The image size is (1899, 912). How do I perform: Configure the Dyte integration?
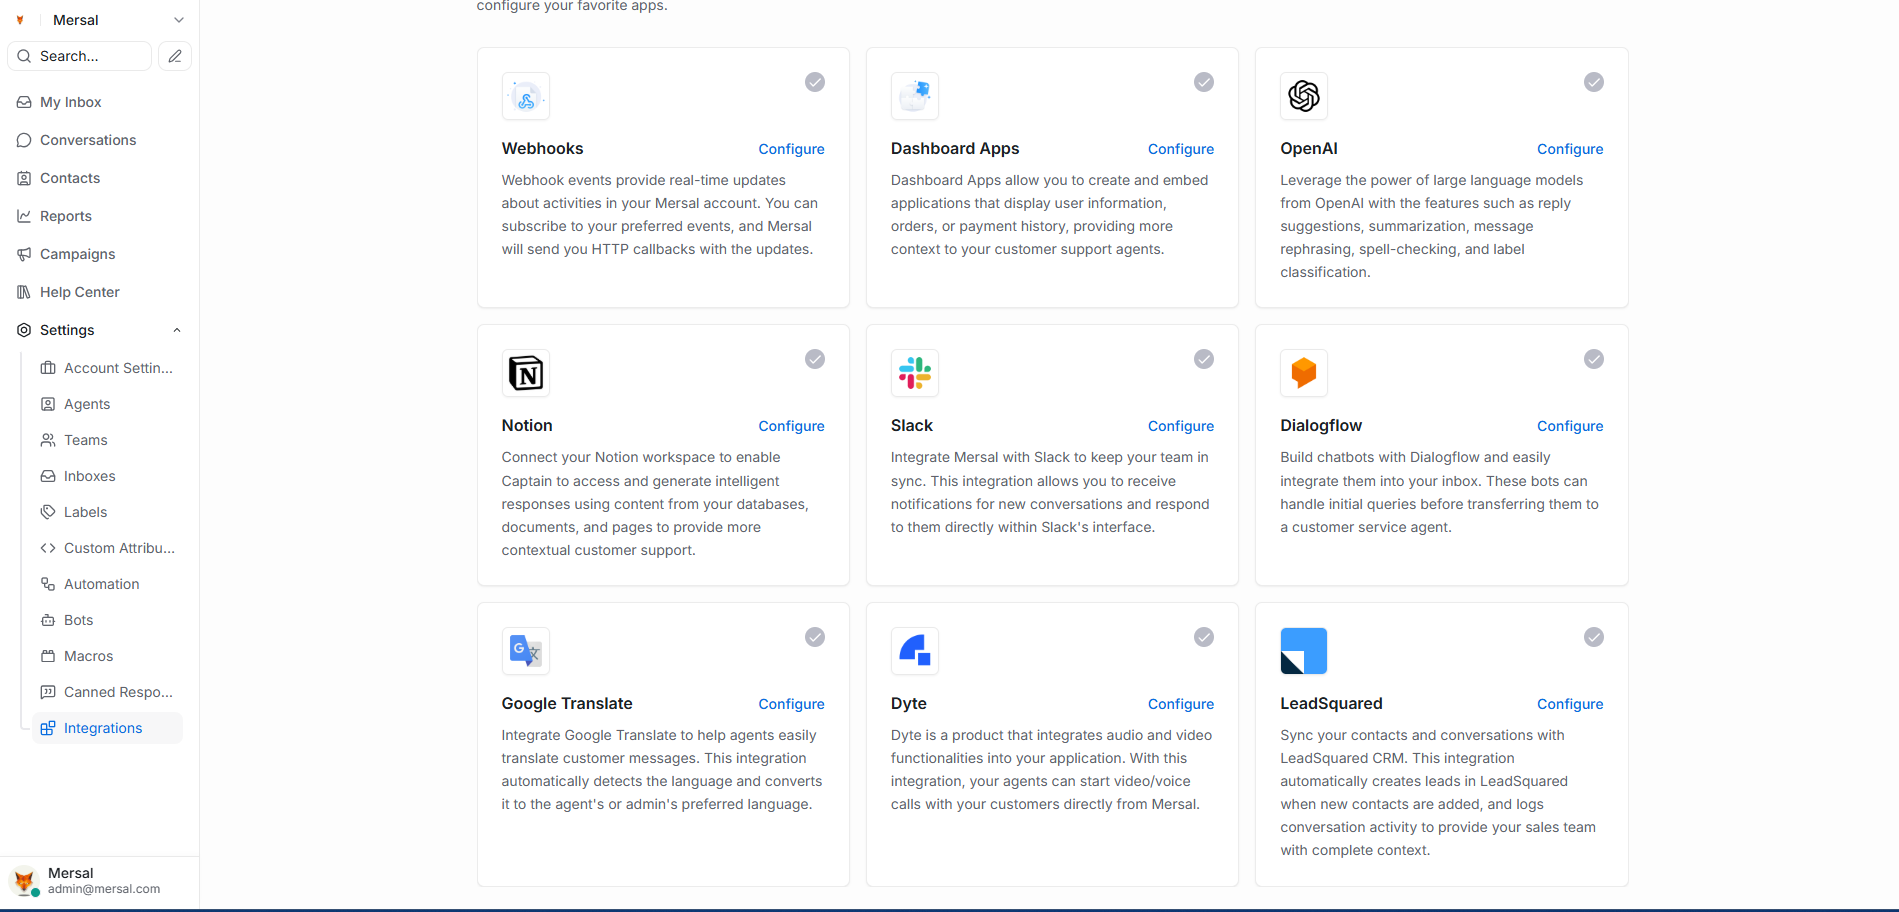point(1180,704)
